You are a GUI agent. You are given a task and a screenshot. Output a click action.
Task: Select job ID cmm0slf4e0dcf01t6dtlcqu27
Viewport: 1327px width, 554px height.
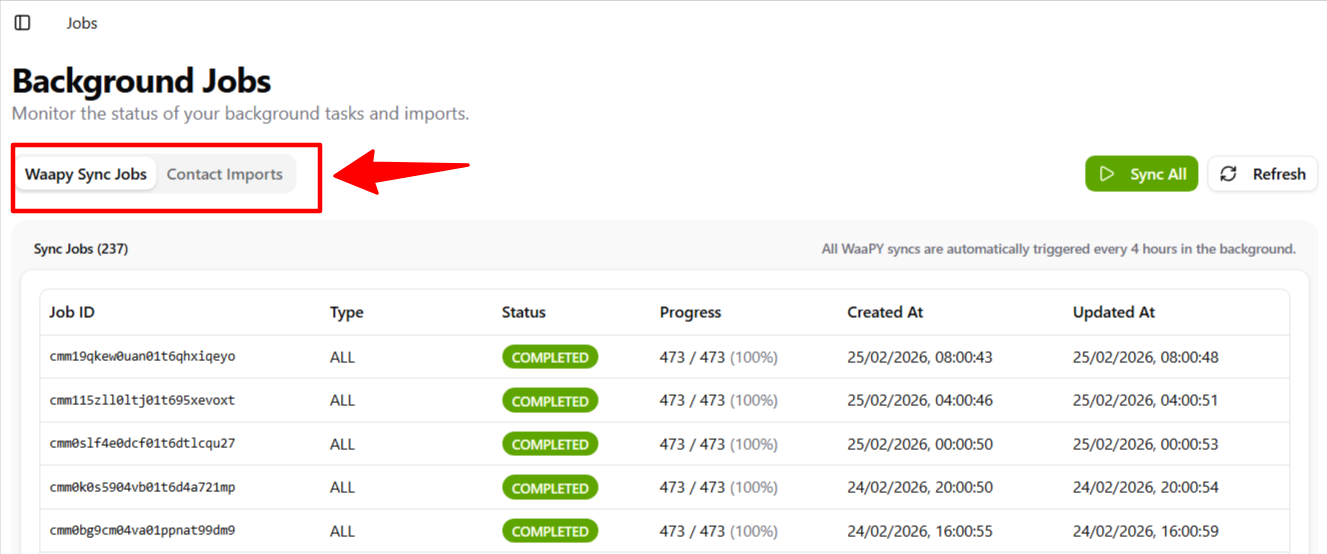[x=142, y=444]
